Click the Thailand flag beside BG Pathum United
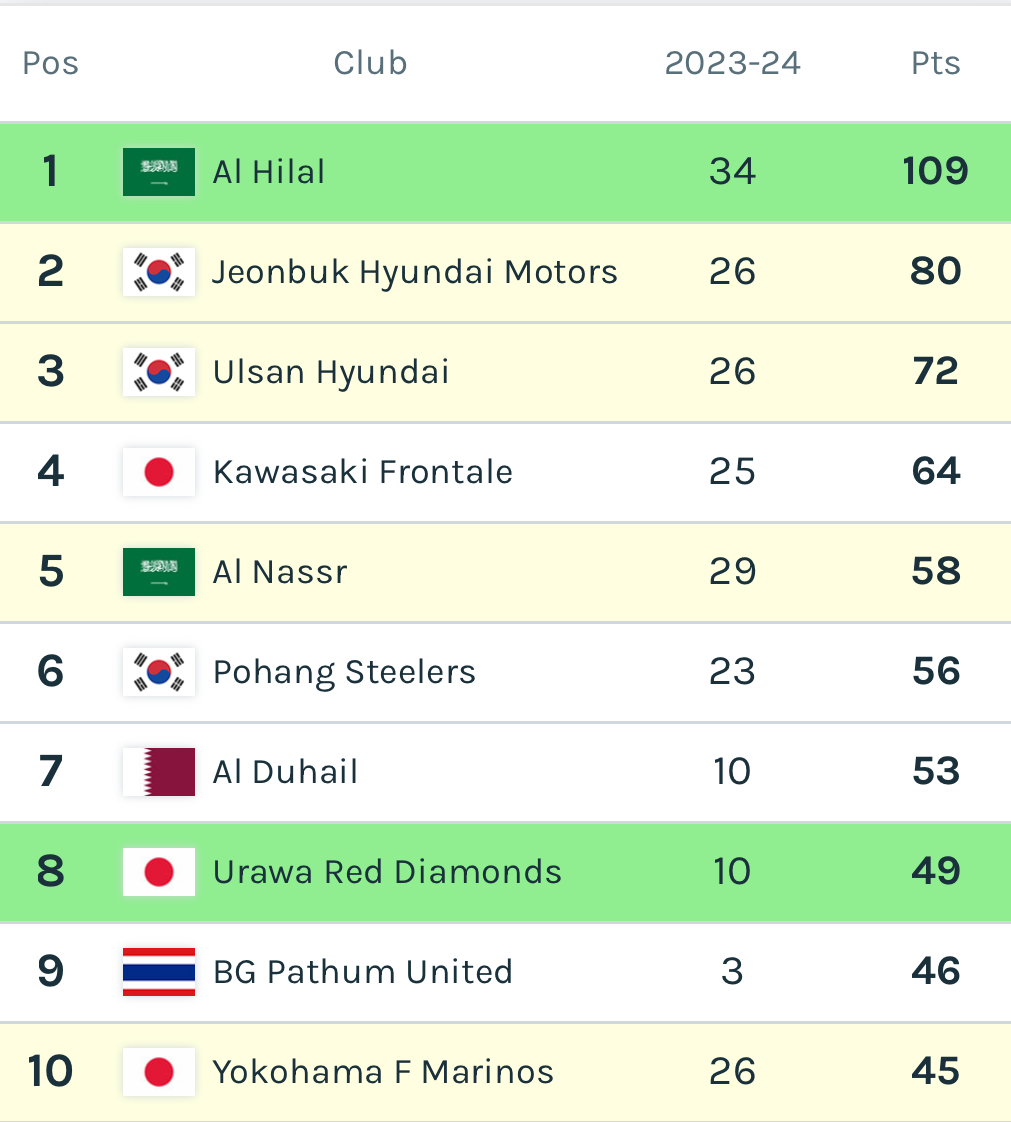1011x1122 pixels. (x=159, y=972)
